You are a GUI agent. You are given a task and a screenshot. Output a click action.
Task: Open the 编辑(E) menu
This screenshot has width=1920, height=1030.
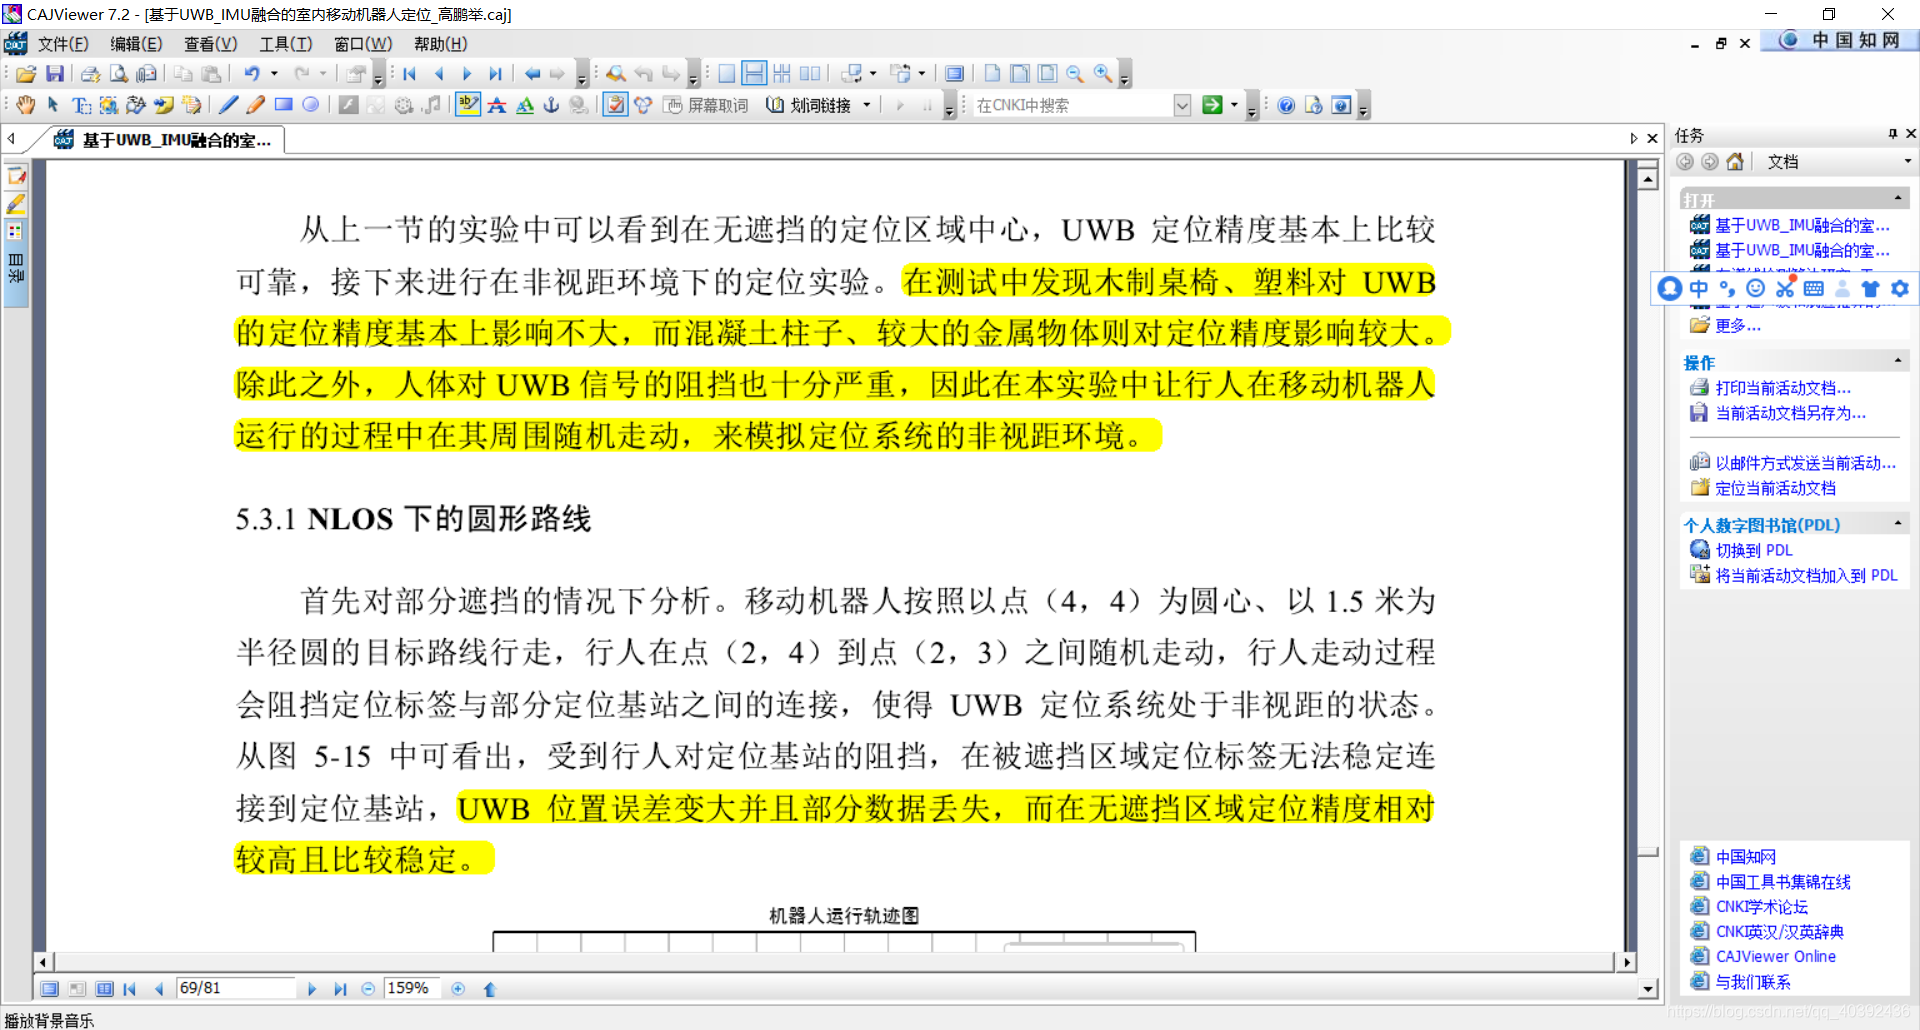pos(136,44)
